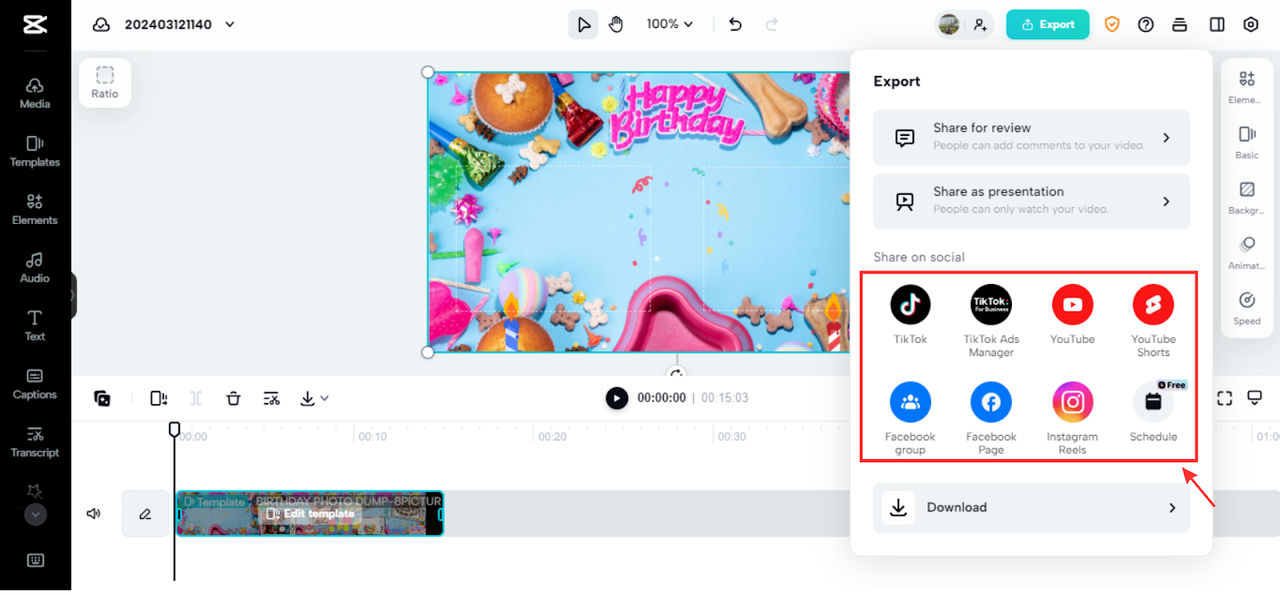Open the stacked layers menu icon
This screenshot has height=595, width=1280.
[1180, 25]
